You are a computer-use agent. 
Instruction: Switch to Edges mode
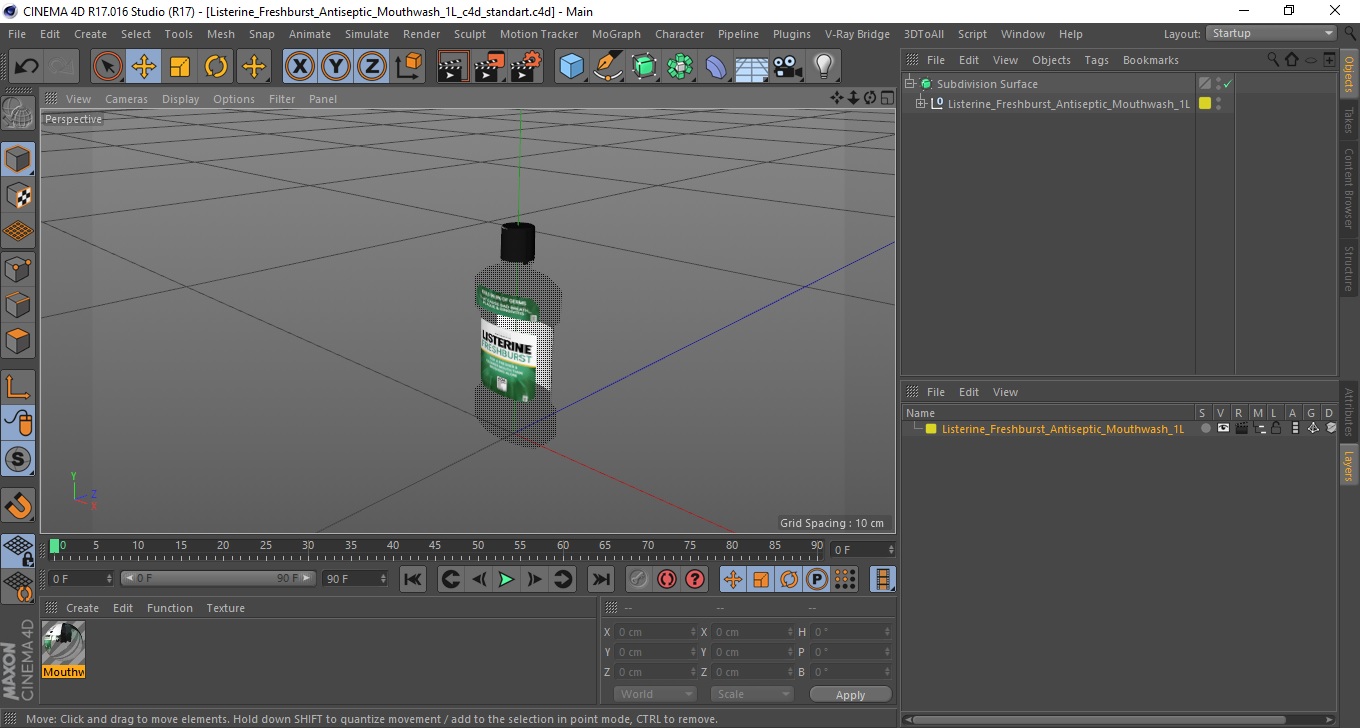[18, 304]
